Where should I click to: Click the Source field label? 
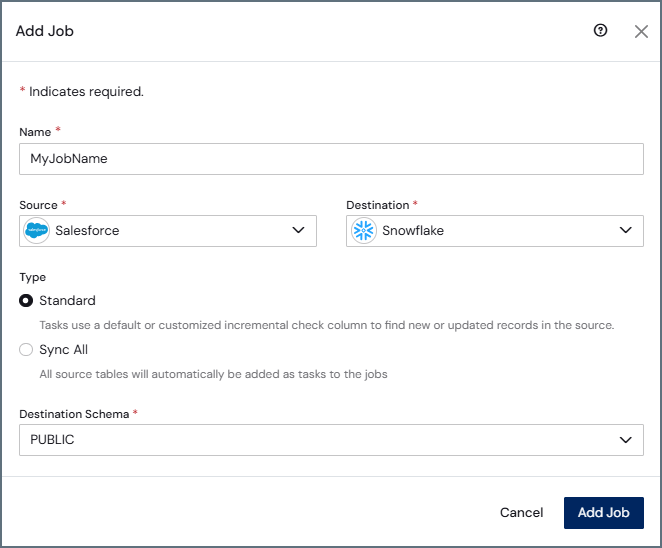tap(38, 205)
